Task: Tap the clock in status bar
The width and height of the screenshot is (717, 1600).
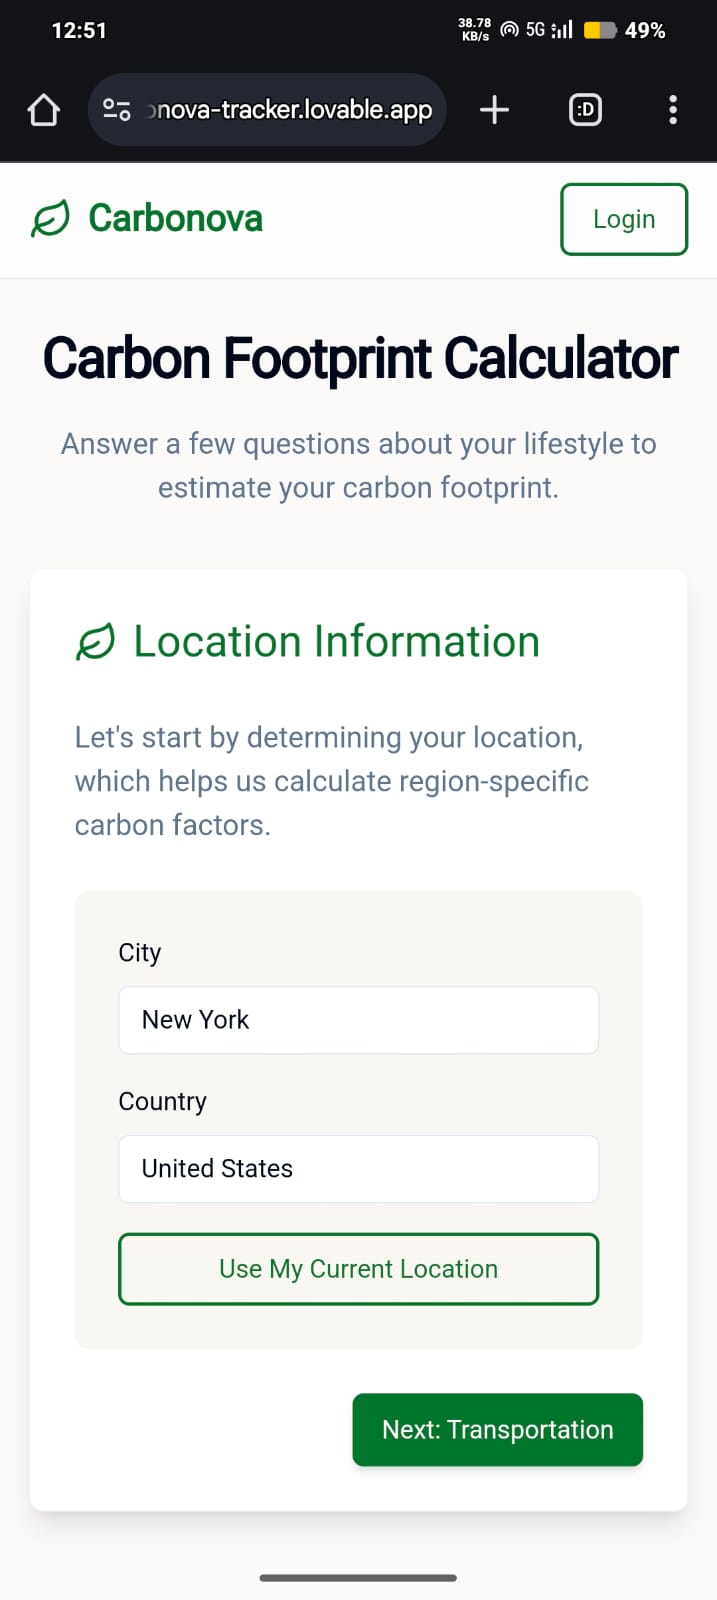Action: tap(79, 30)
